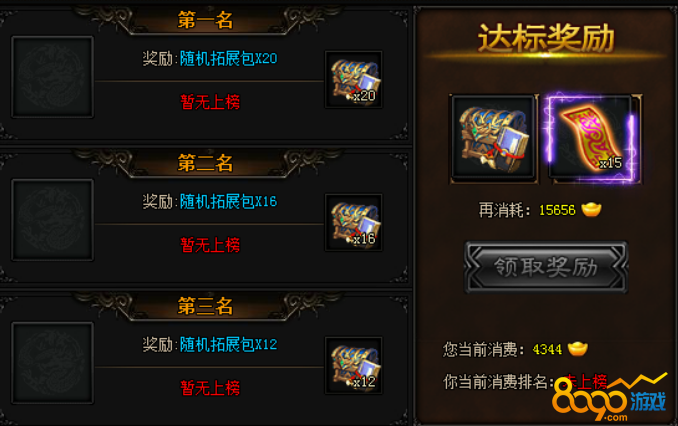This screenshot has width=678, height=426.
Task: Select the empty first place avatar slot
Action: (x=52, y=77)
